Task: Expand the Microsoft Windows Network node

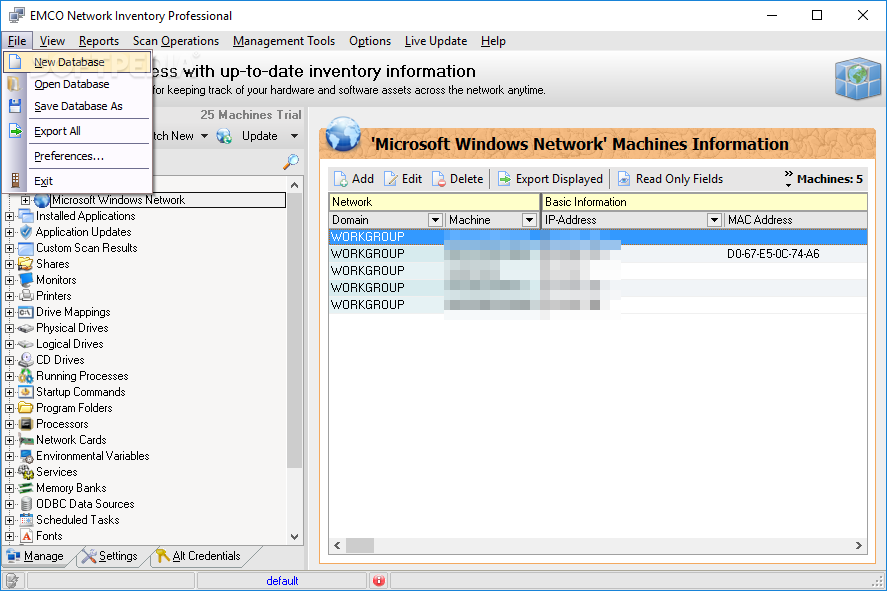Action: [25, 200]
